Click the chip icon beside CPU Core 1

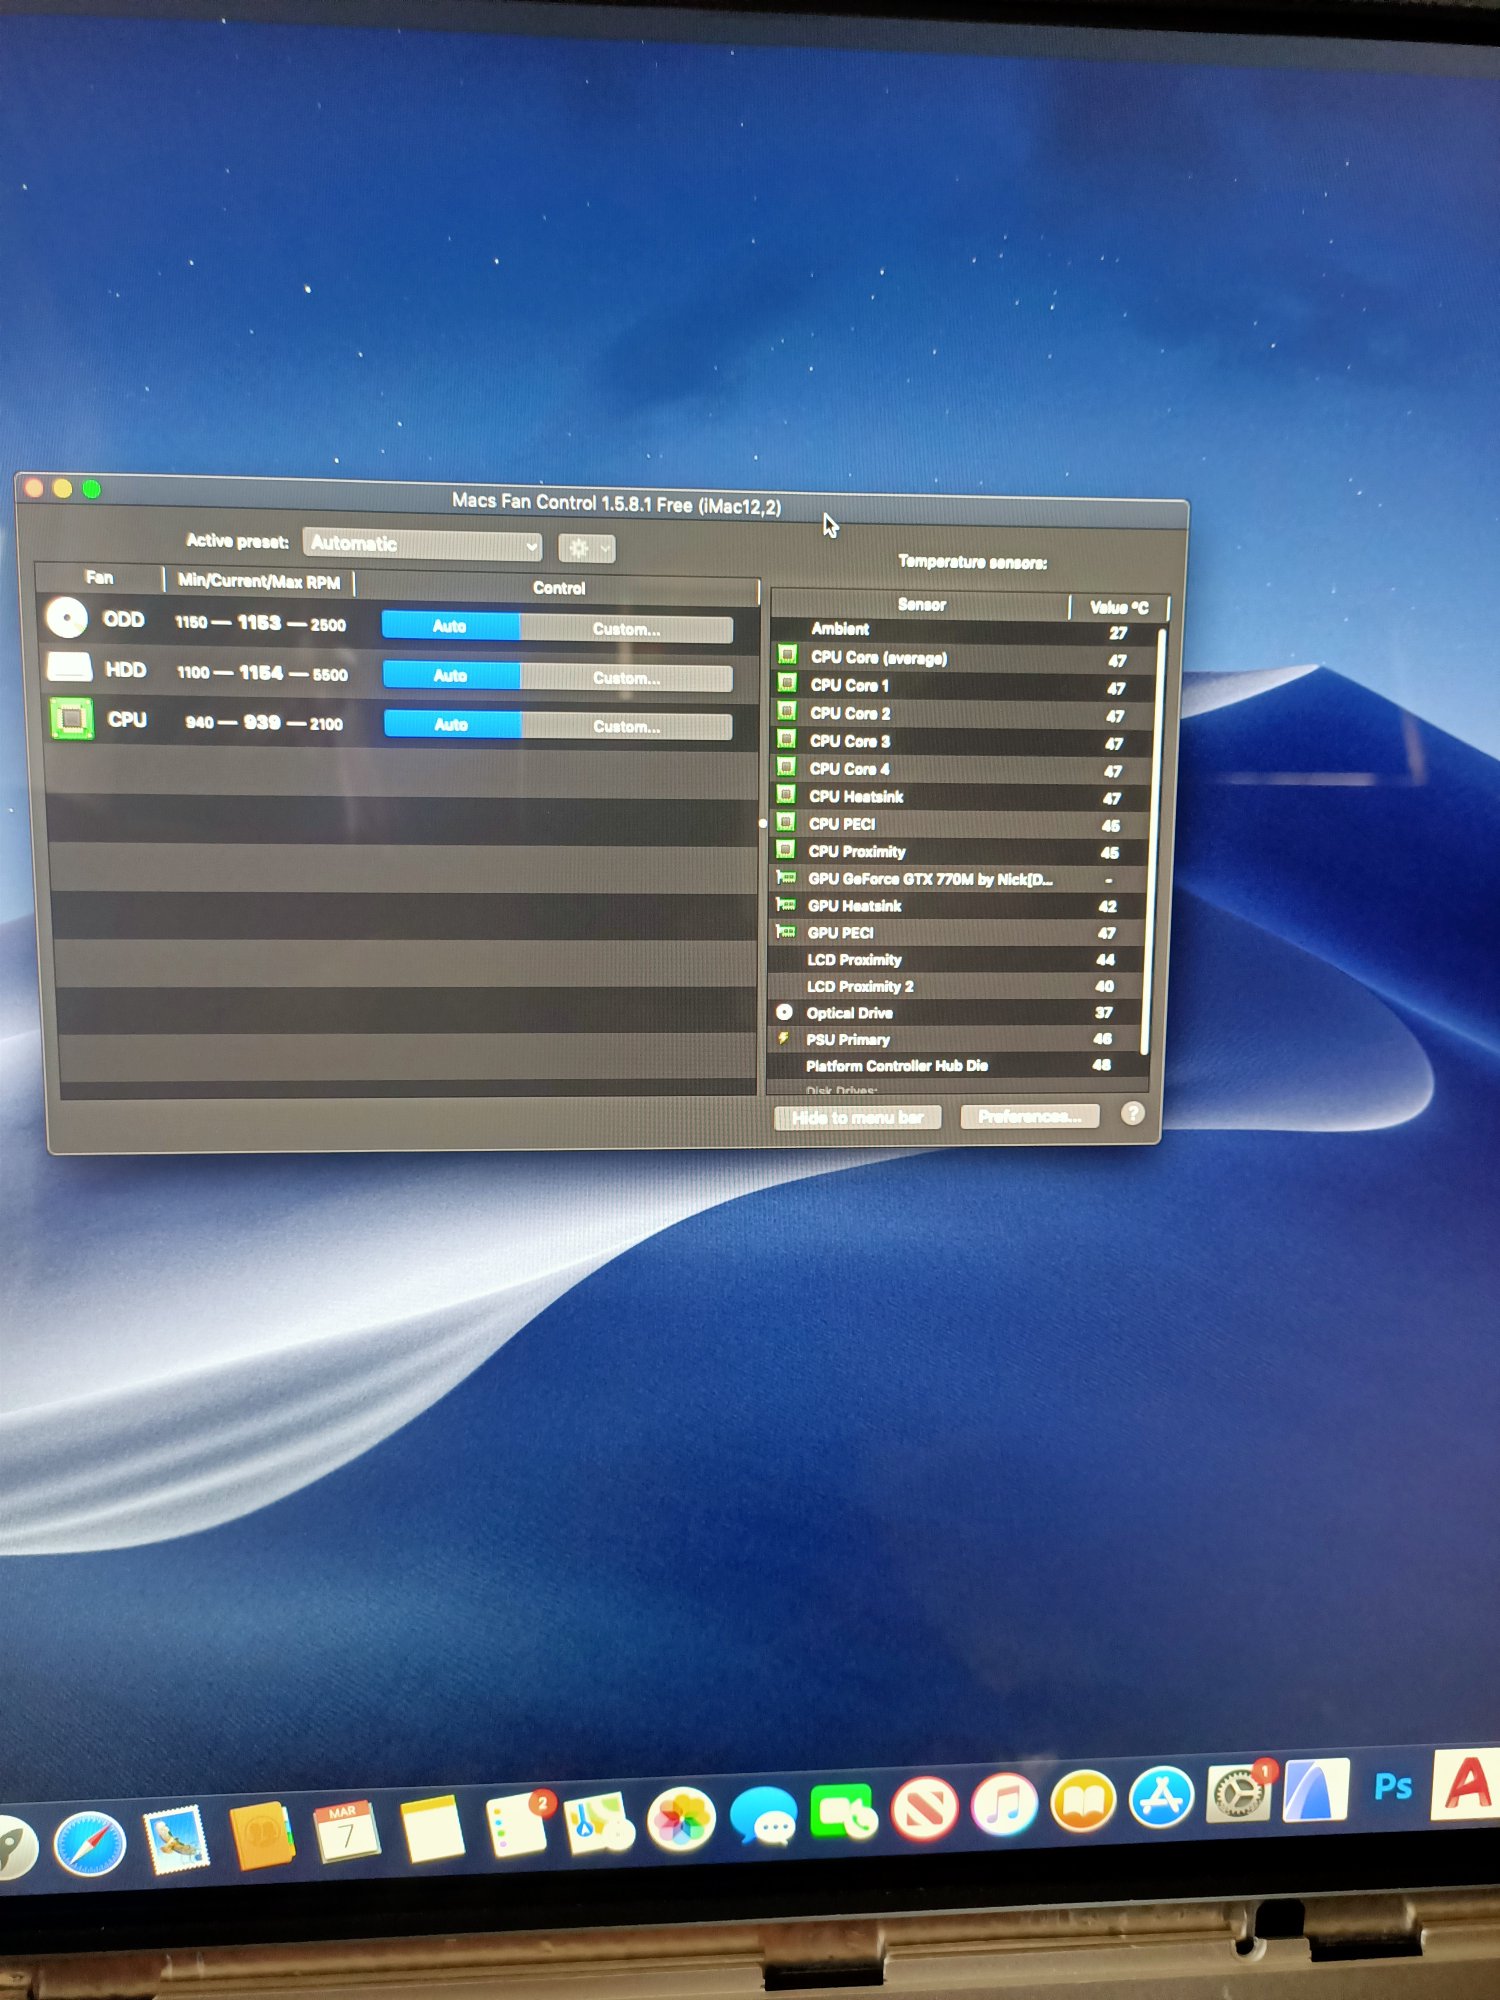(x=788, y=683)
